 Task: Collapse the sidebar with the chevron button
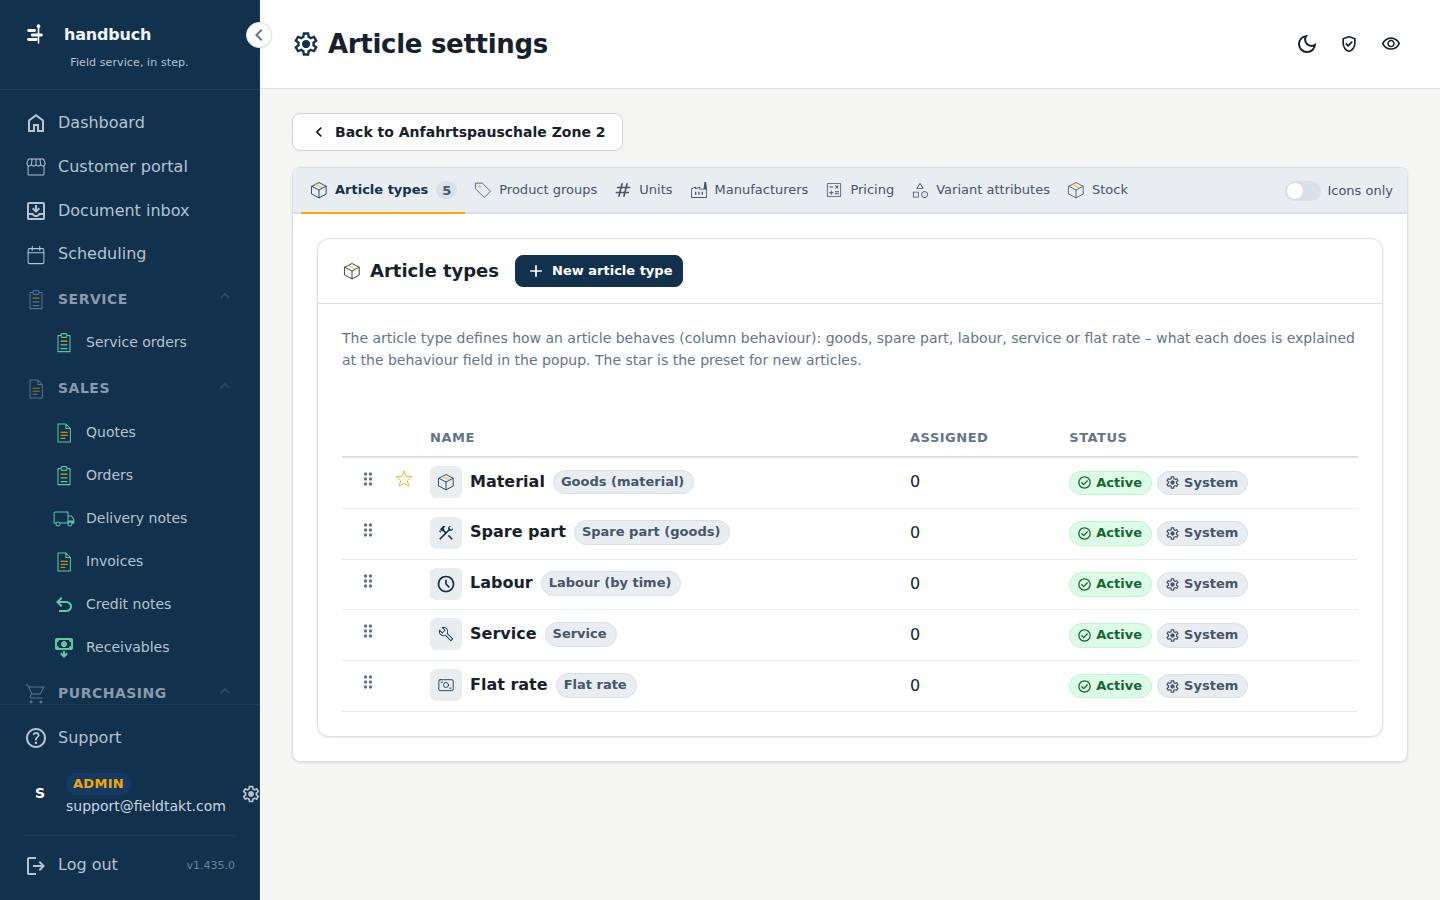coord(258,35)
